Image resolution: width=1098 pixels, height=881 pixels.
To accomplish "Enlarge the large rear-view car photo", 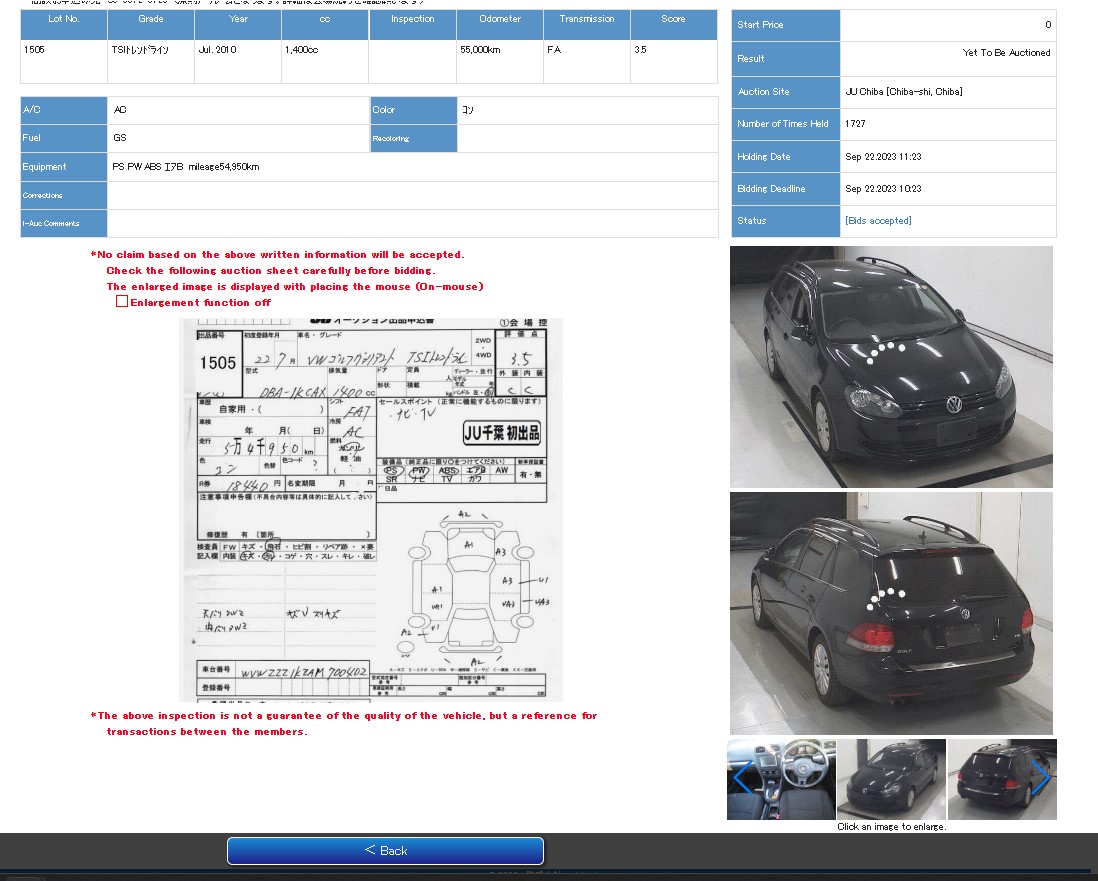I will pos(891,613).
